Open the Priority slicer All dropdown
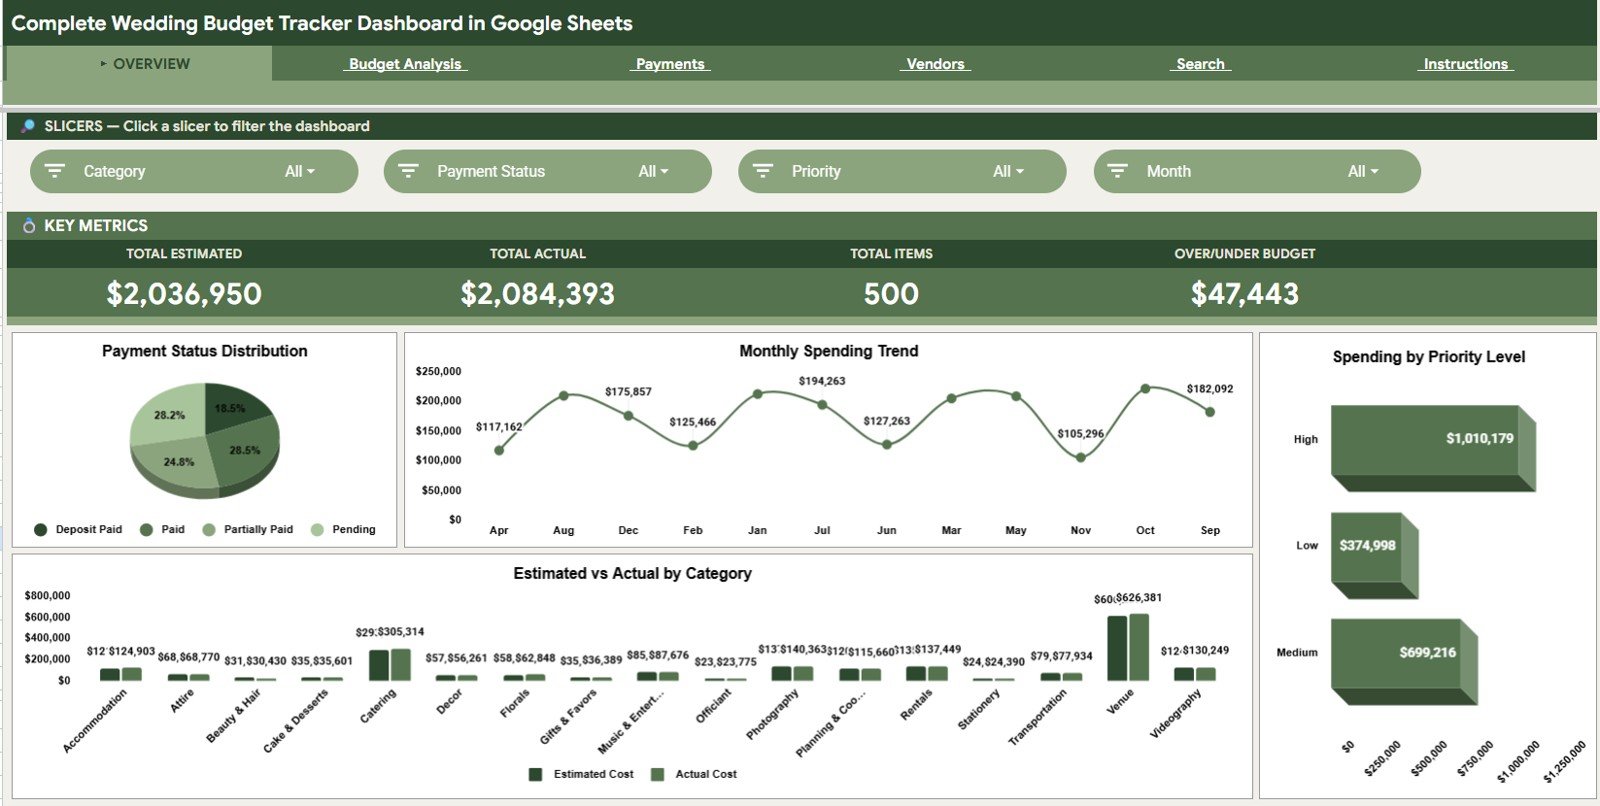Viewport: 1600px width, 806px height. click(x=1008, y=172)
